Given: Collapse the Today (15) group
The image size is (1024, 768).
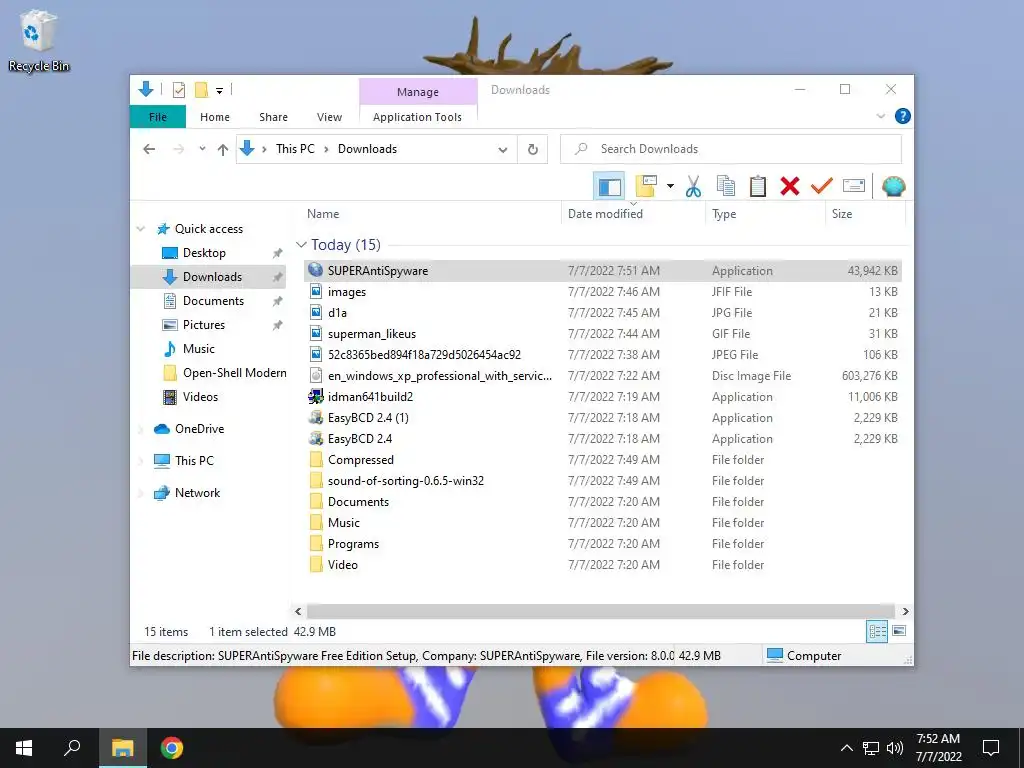Looking at the screenshot, I should [301, 245].
